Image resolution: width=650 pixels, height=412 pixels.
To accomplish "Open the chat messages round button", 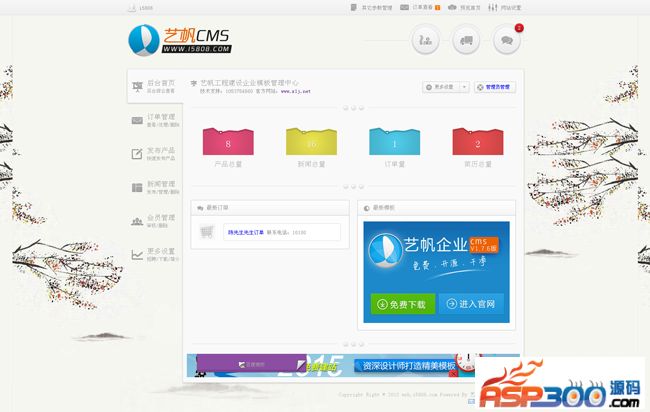I will tap(507, 40).
